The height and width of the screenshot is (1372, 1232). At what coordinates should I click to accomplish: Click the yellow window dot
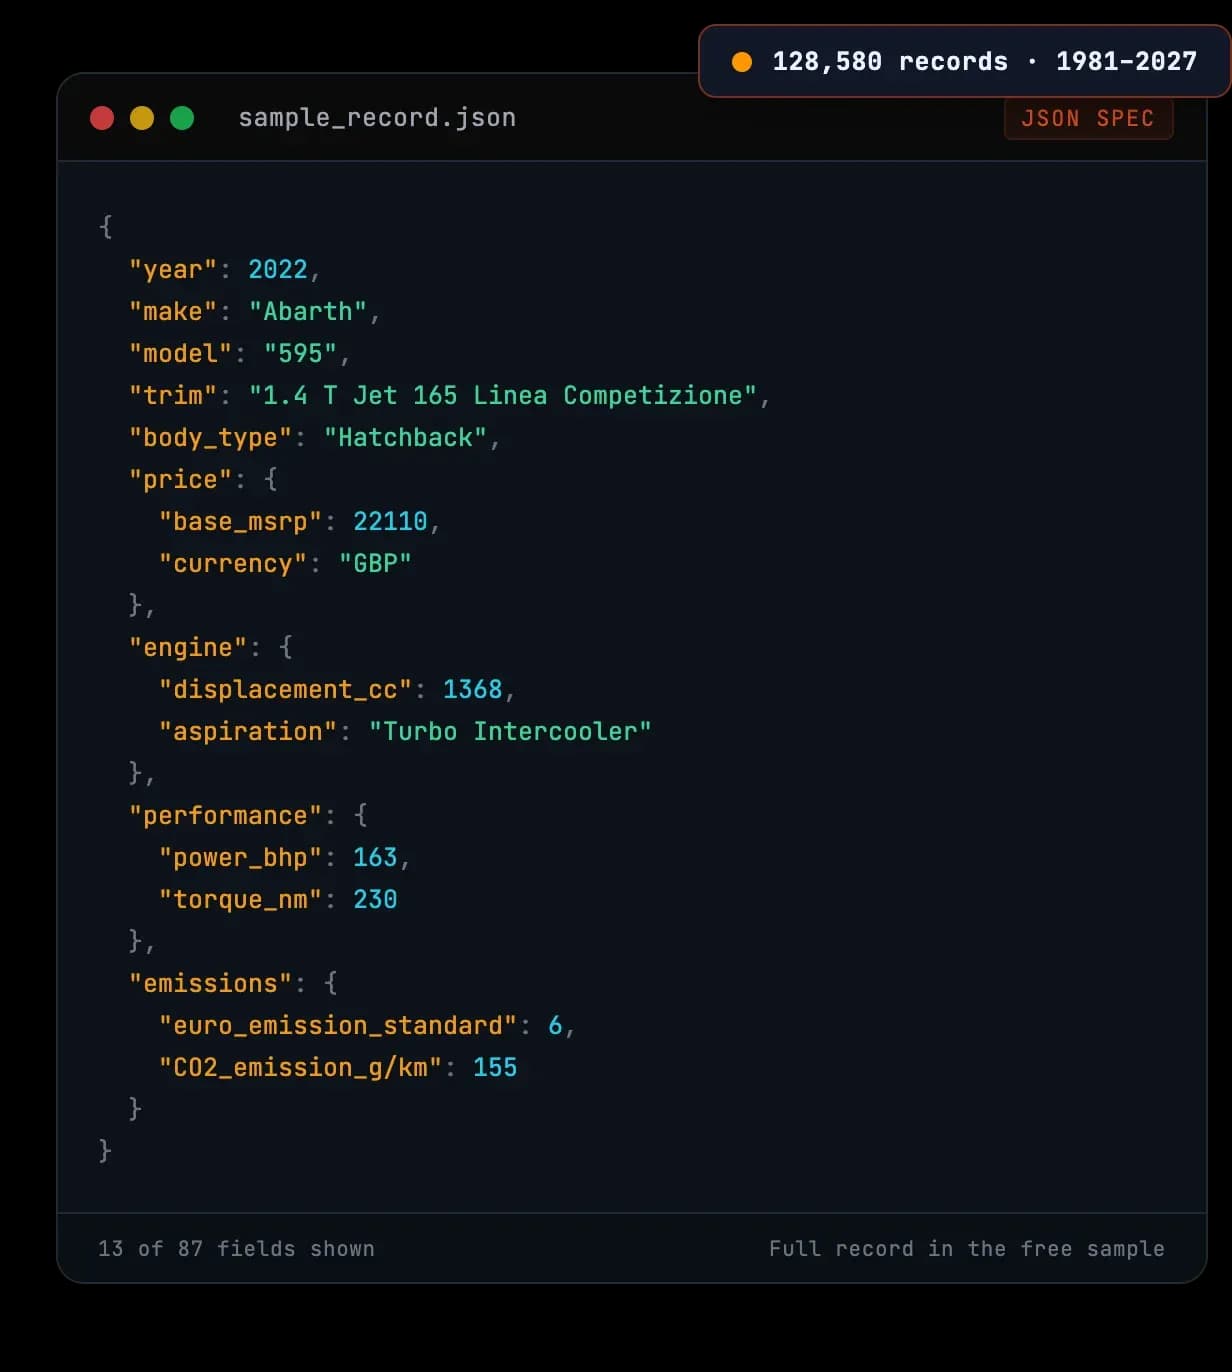(x=142, y=118)
